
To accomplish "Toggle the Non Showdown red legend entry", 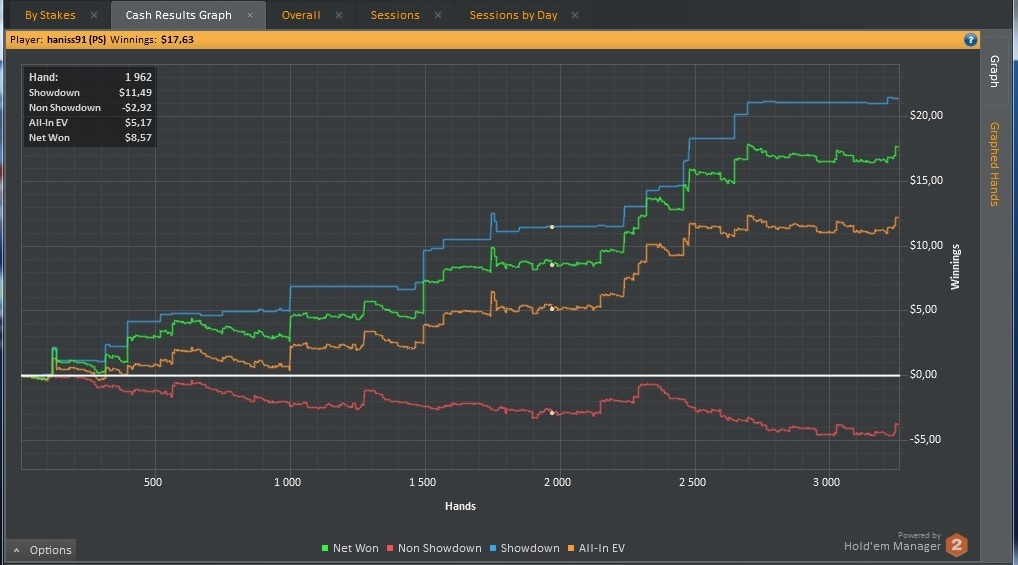I will (434, 548).
